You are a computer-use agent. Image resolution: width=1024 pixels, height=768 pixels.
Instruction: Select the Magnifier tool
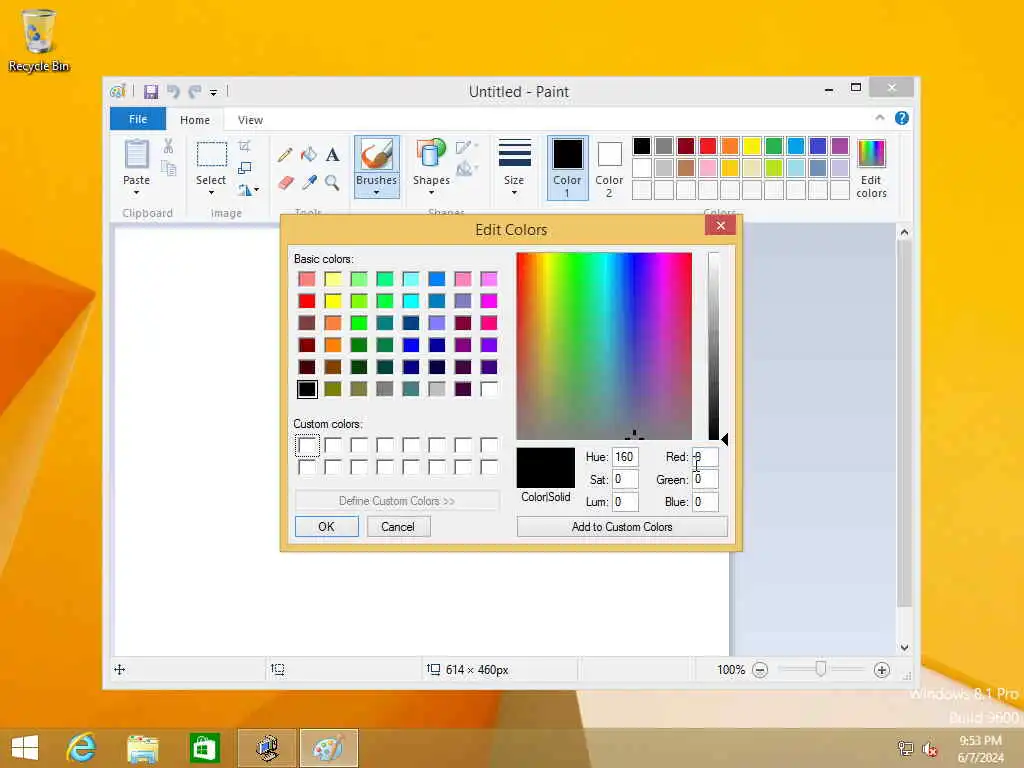332,182
